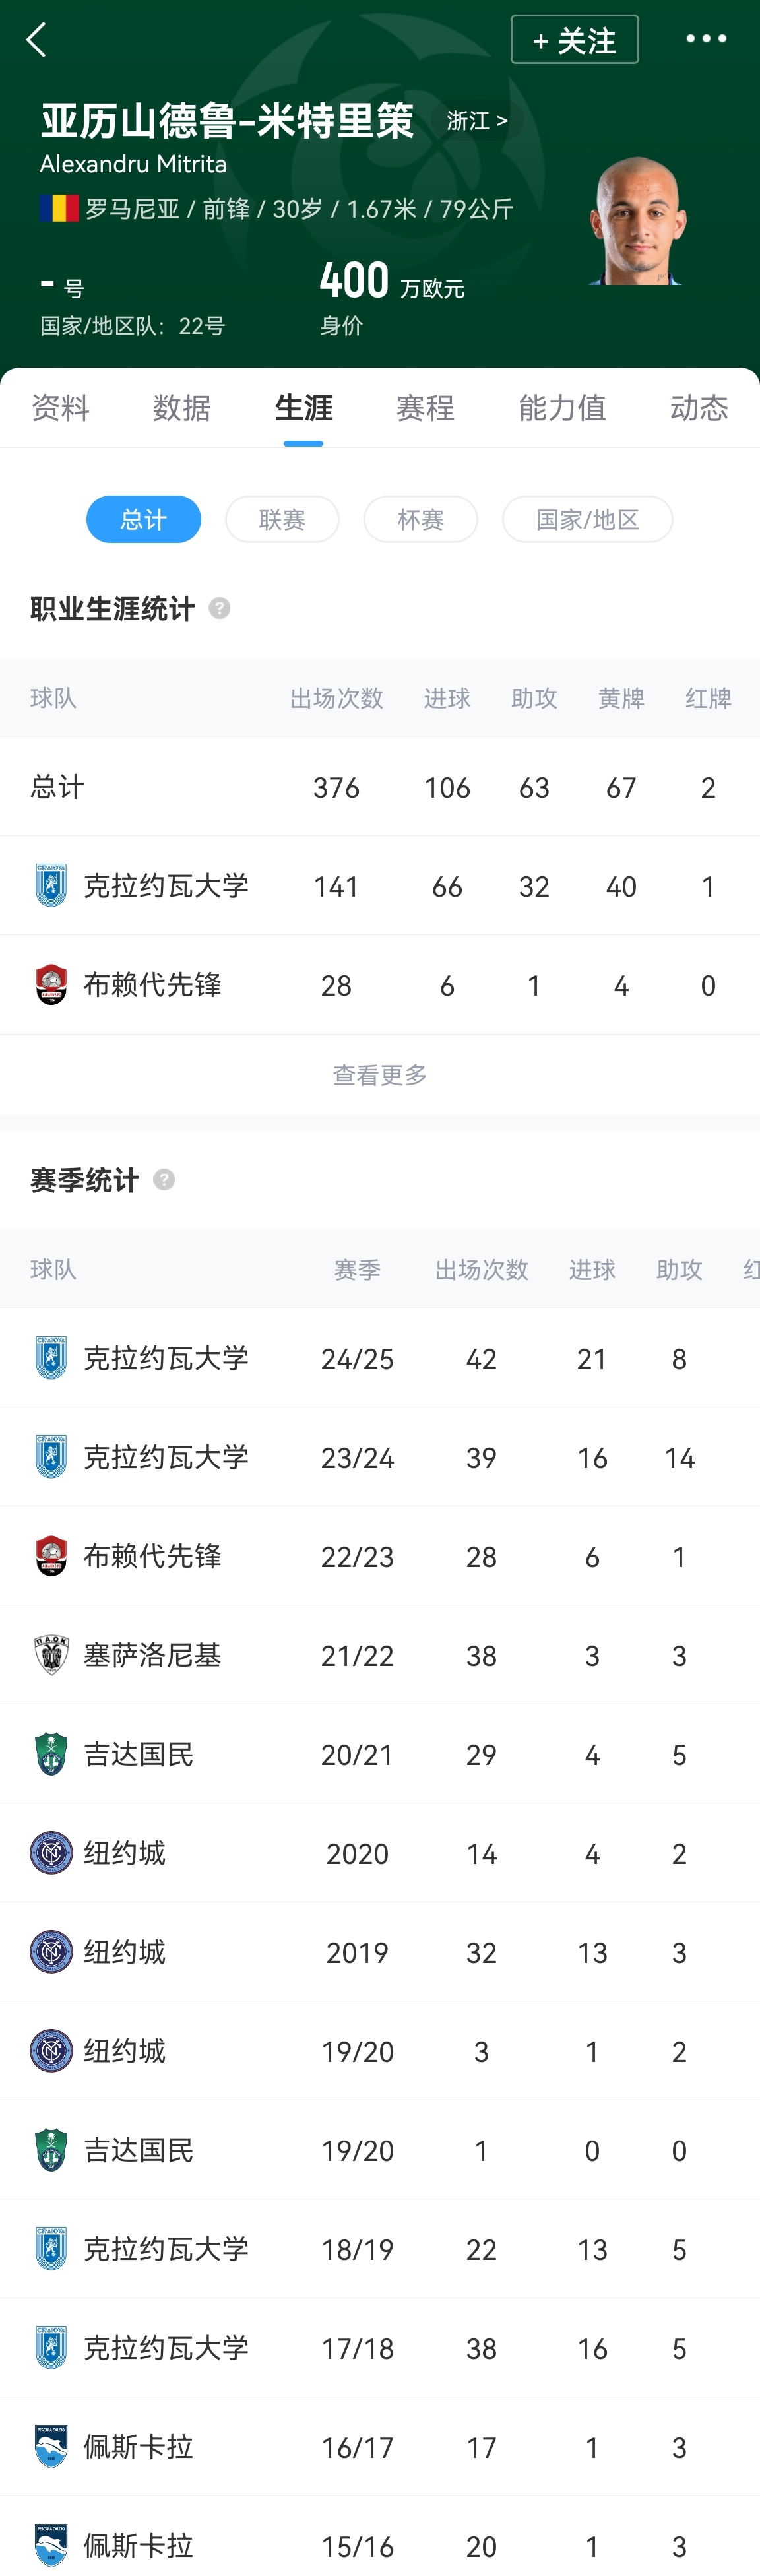Tap 佩斯卡拉 club crest in 16/17 row
Viewport: 760px width, 2576px height.
[51, 2446]
